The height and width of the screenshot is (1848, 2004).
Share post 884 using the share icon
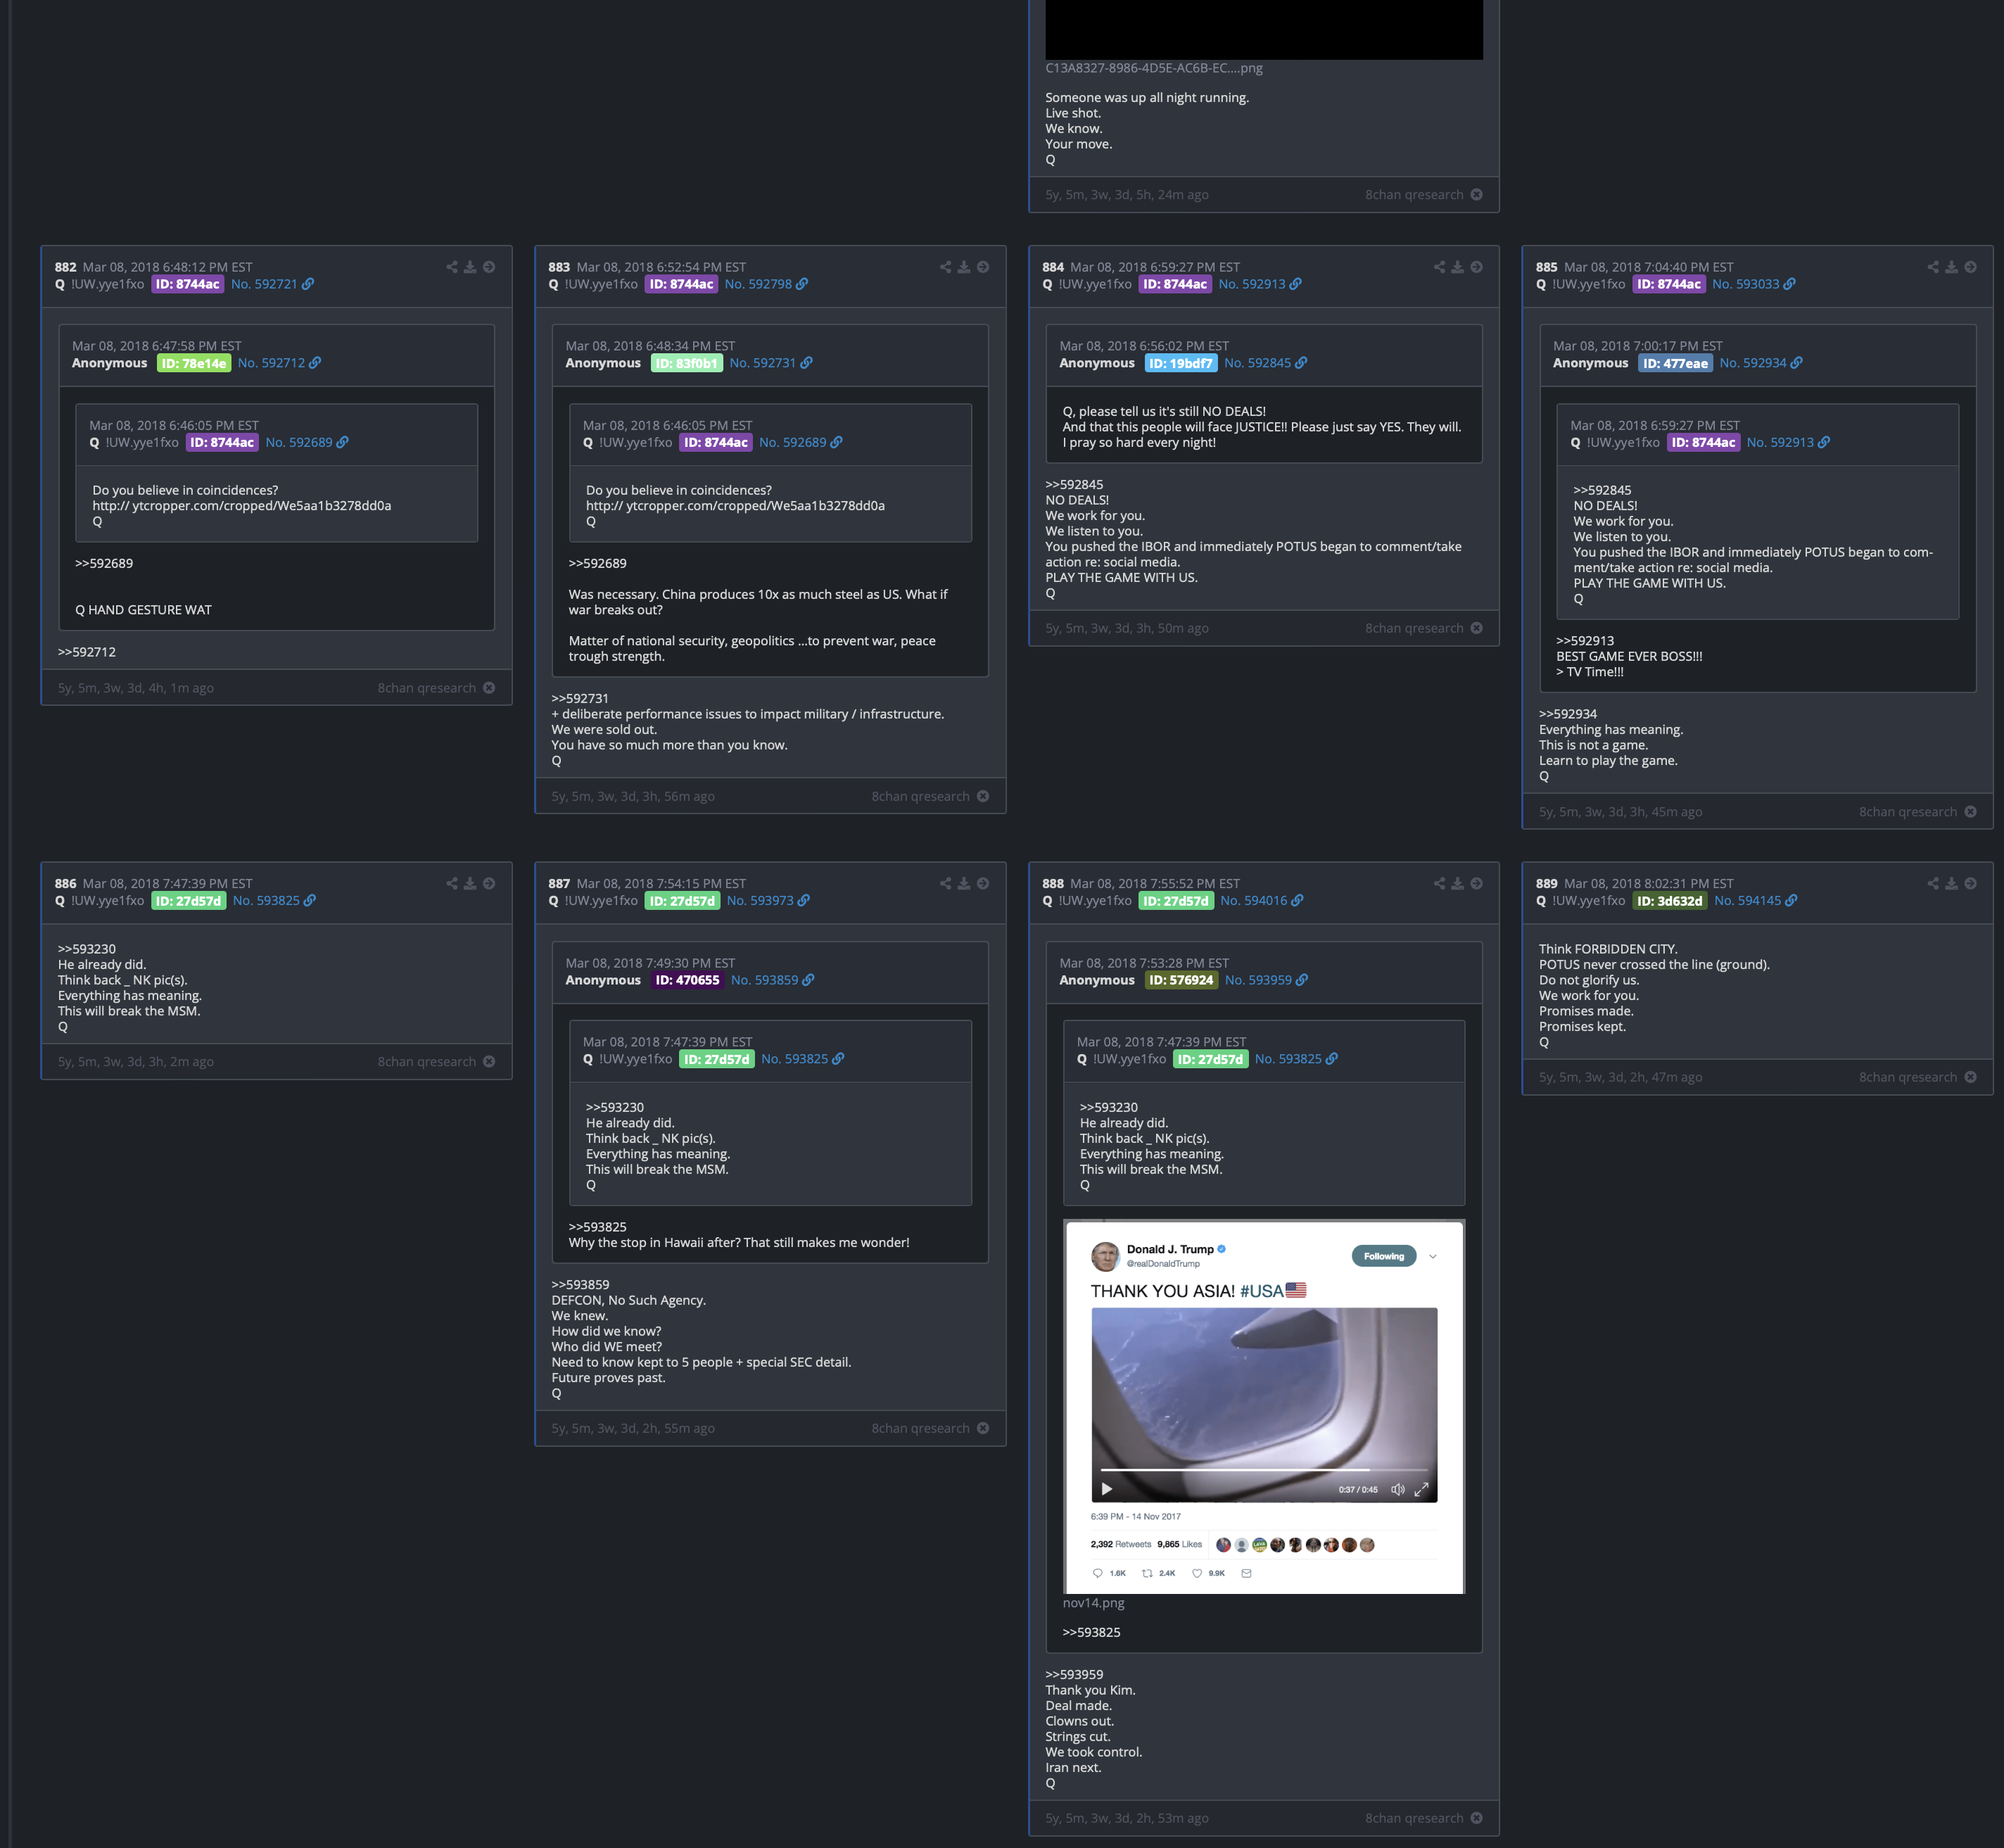tap(1440, 267)
